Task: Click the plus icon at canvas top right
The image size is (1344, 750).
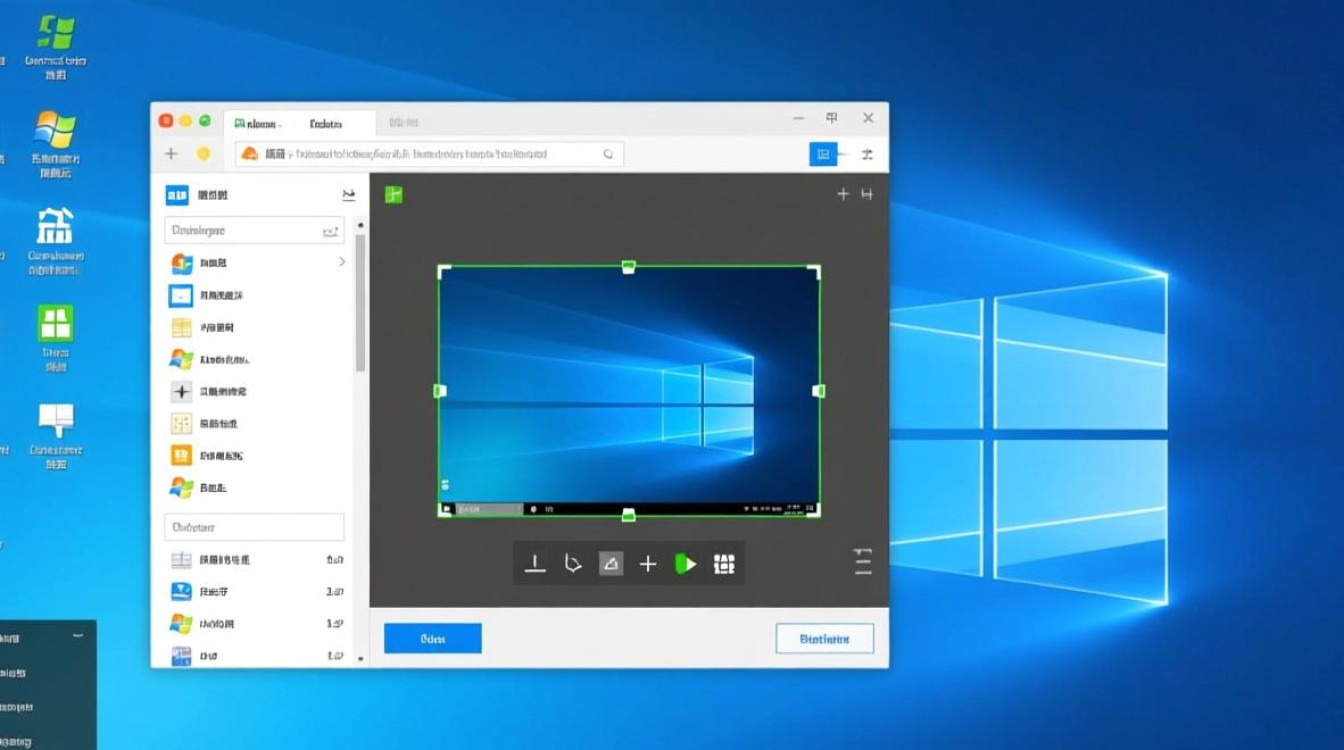Action: [x=843, y=194]
